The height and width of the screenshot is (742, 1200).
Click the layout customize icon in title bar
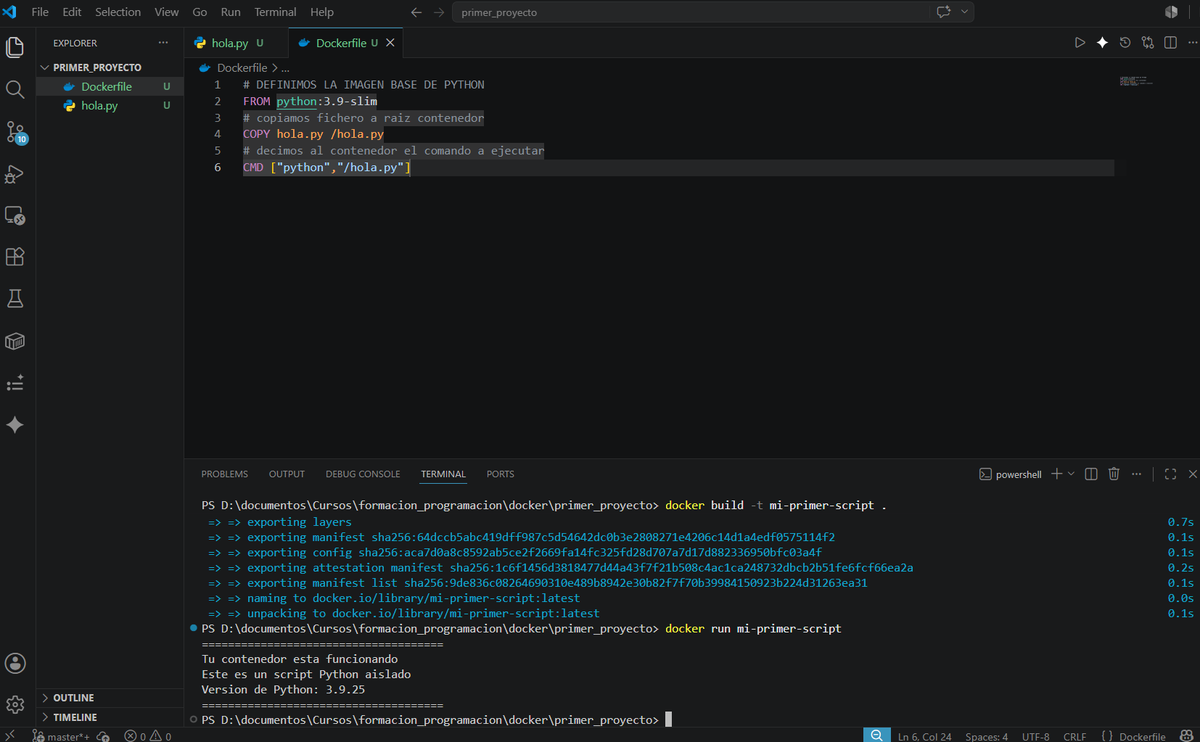click(x=1171, y=12)
